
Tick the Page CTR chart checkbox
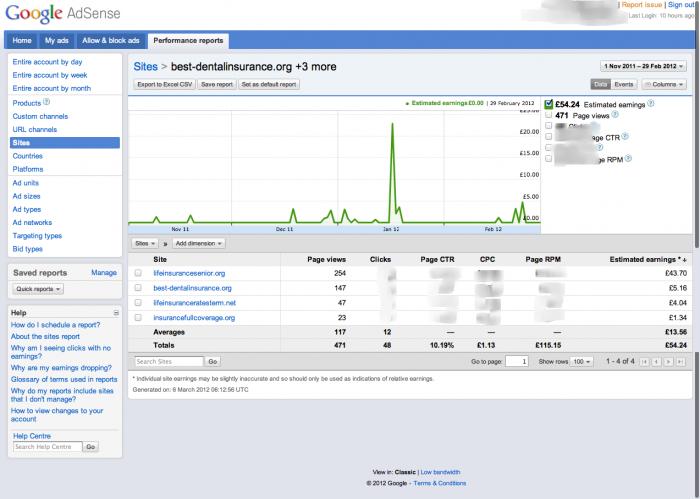[x=549, y=137]
